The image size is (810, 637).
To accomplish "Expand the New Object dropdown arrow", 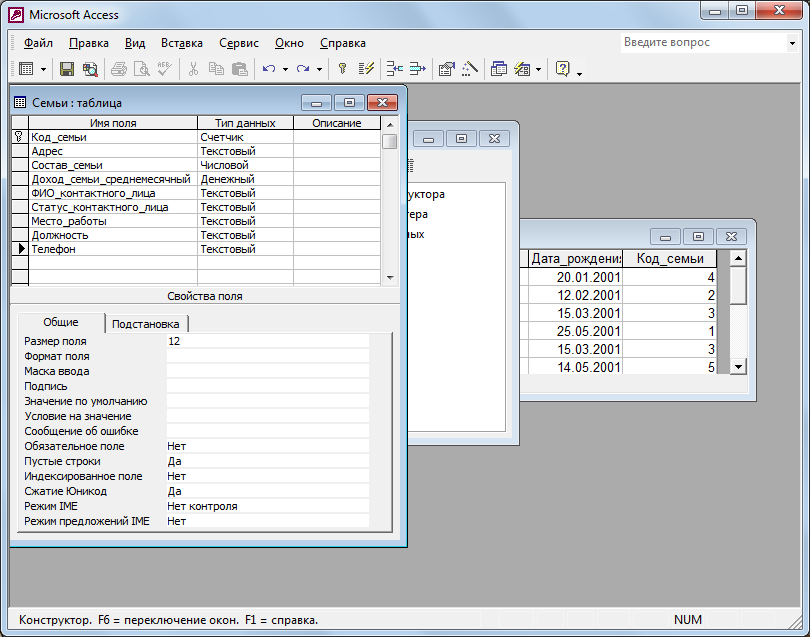I will 539,69.
